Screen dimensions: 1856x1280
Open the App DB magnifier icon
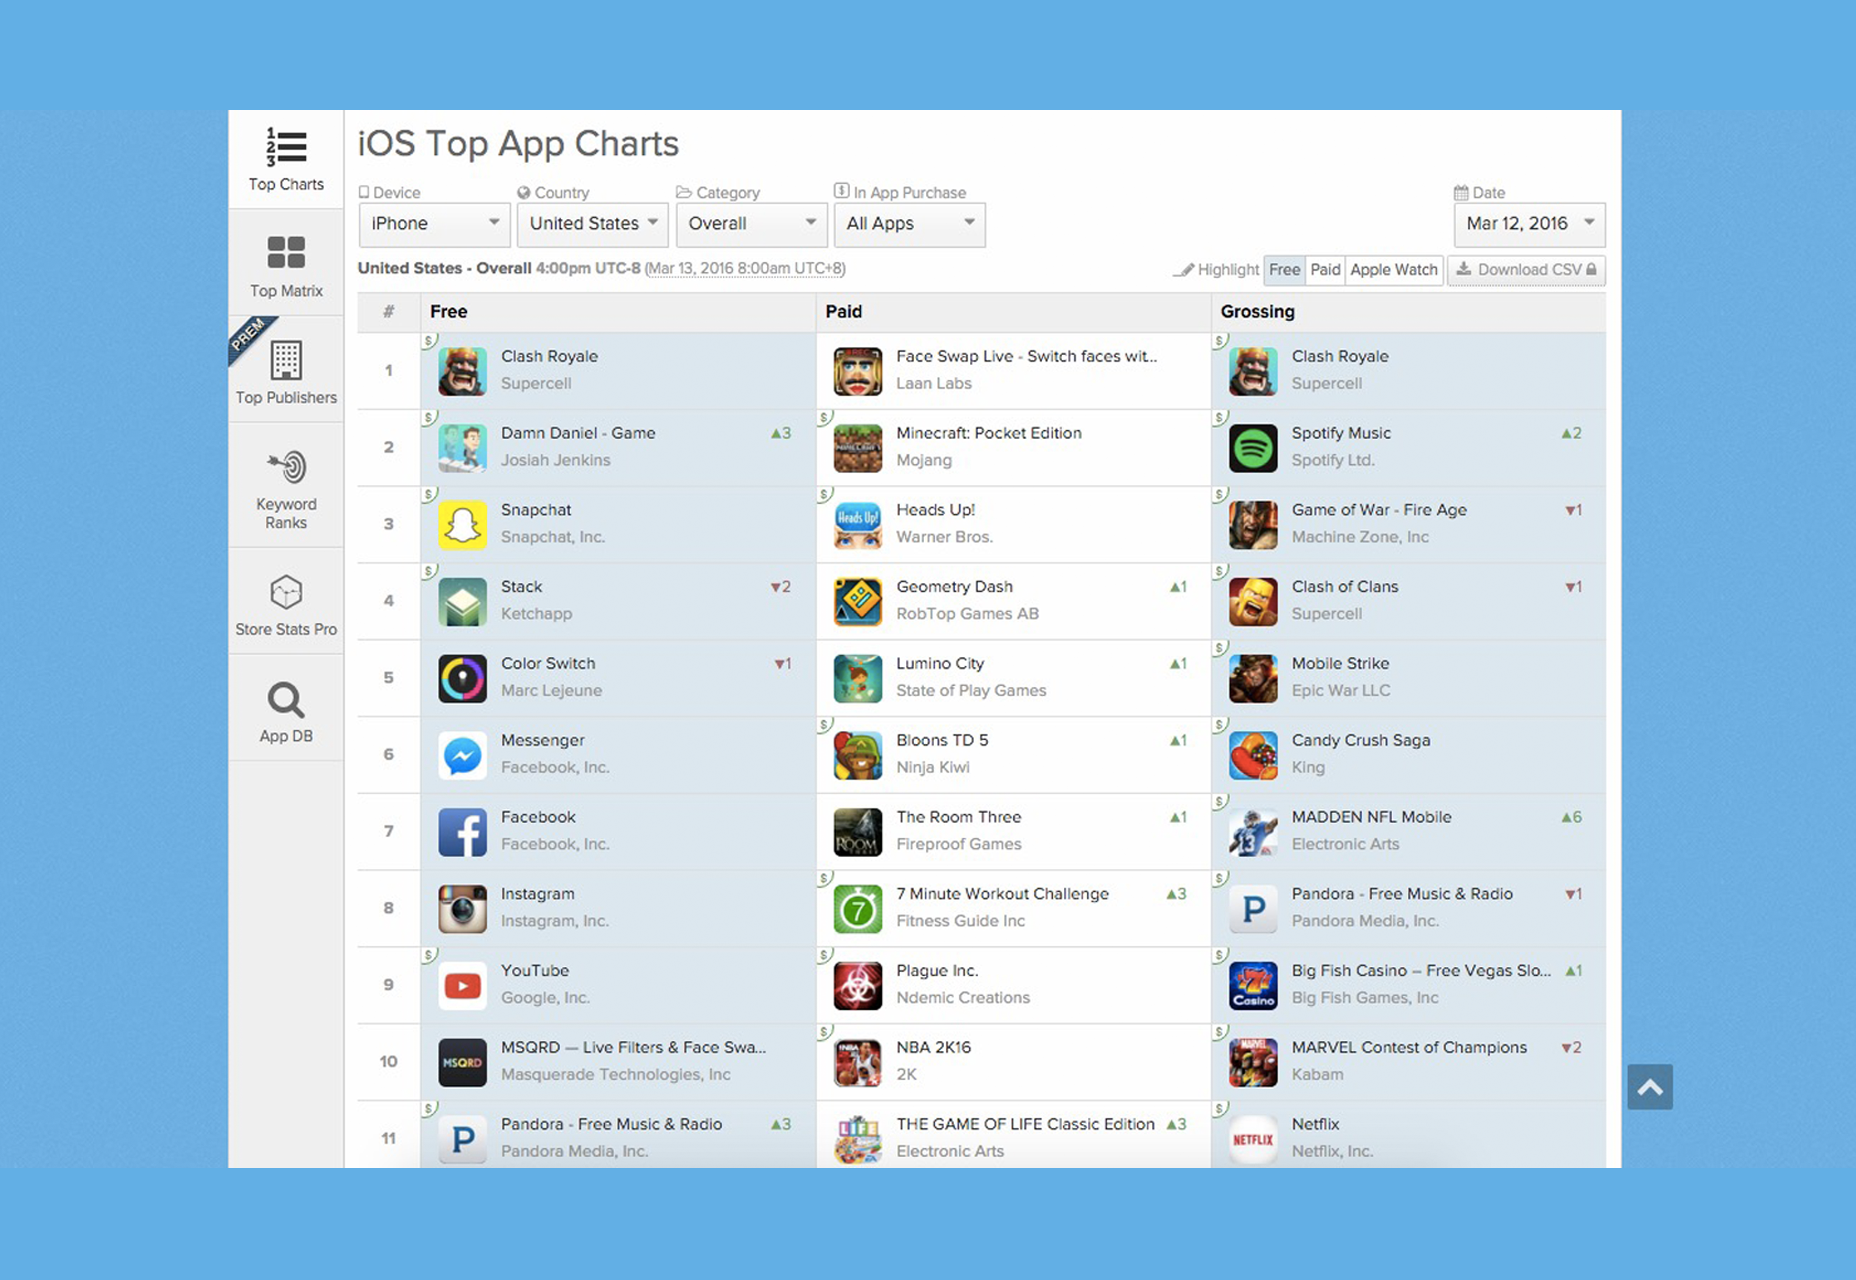click(x=286, y=700)
